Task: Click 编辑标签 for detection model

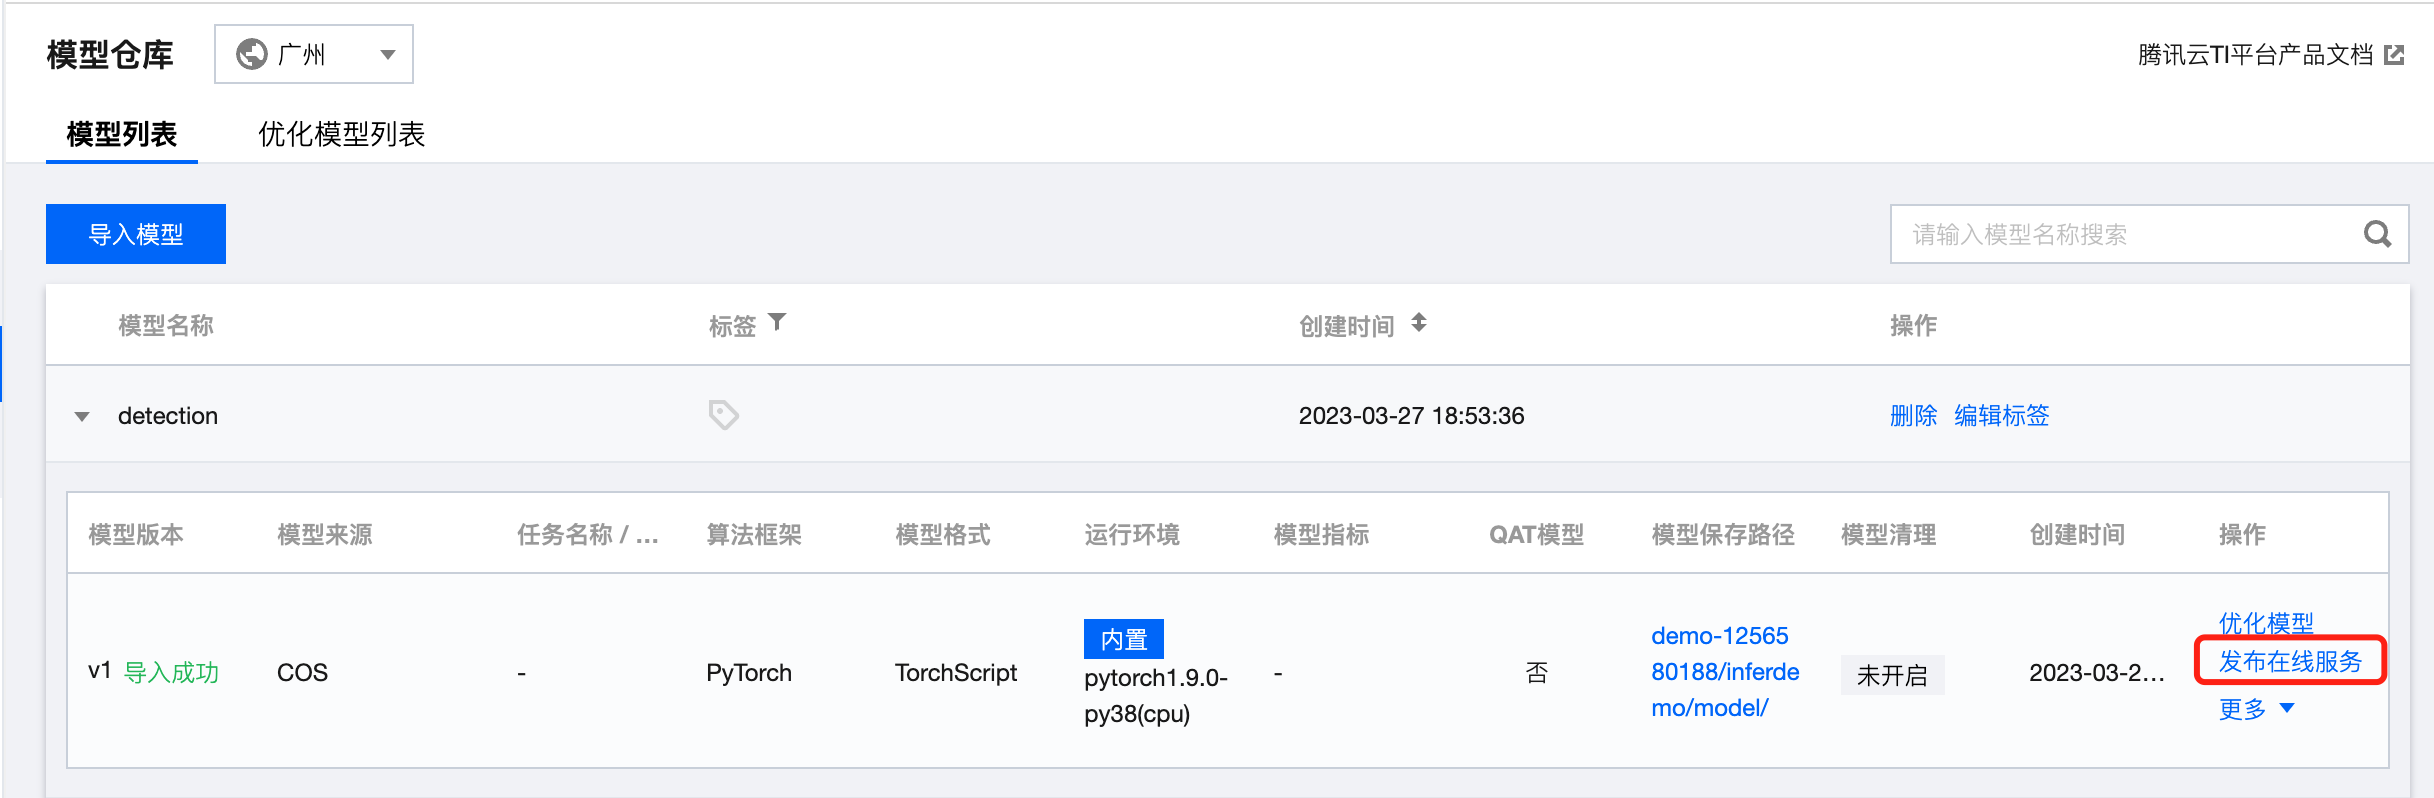Action: click(2001, 415)
